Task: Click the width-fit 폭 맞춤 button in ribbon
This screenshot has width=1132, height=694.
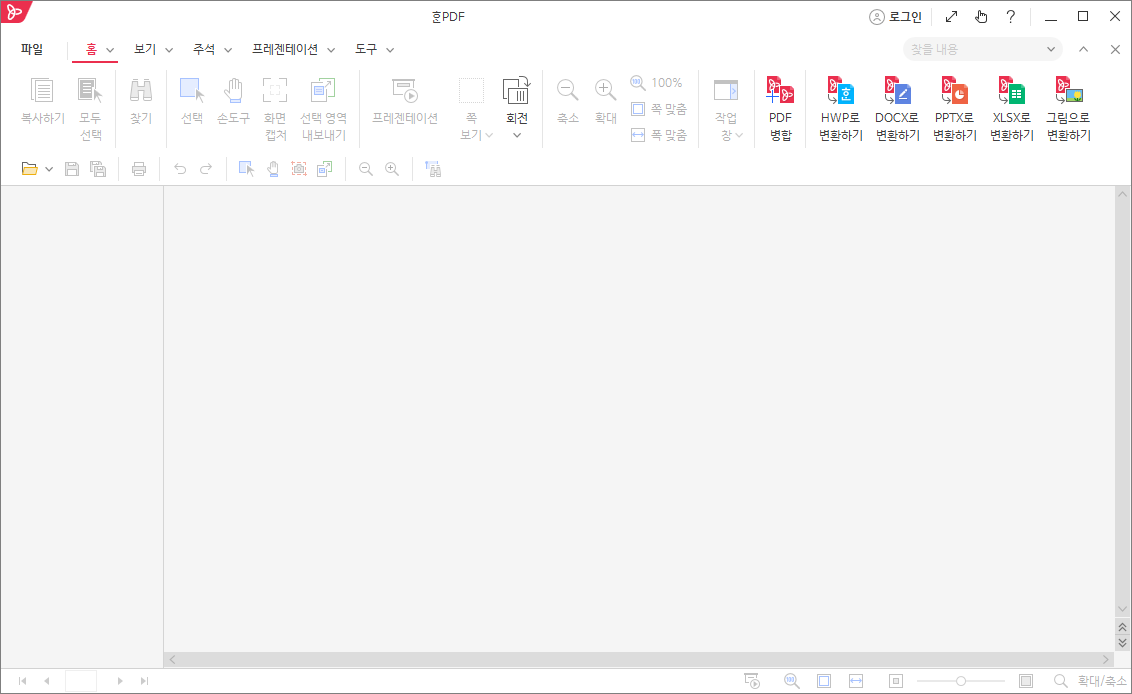Action: (658, 135)
